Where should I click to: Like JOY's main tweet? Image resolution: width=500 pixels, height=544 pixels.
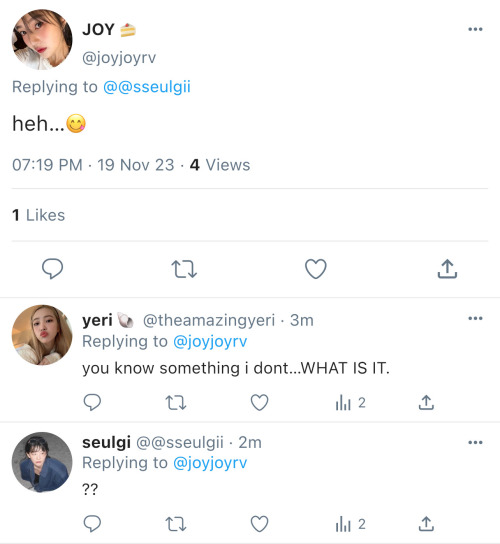point(316,269)
